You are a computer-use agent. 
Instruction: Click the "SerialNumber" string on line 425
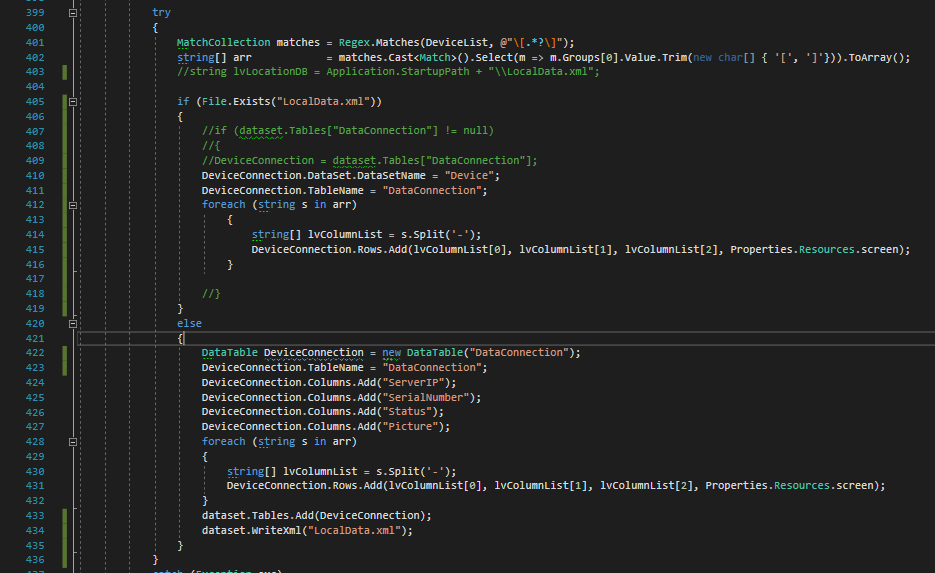(x=426, y=397)
